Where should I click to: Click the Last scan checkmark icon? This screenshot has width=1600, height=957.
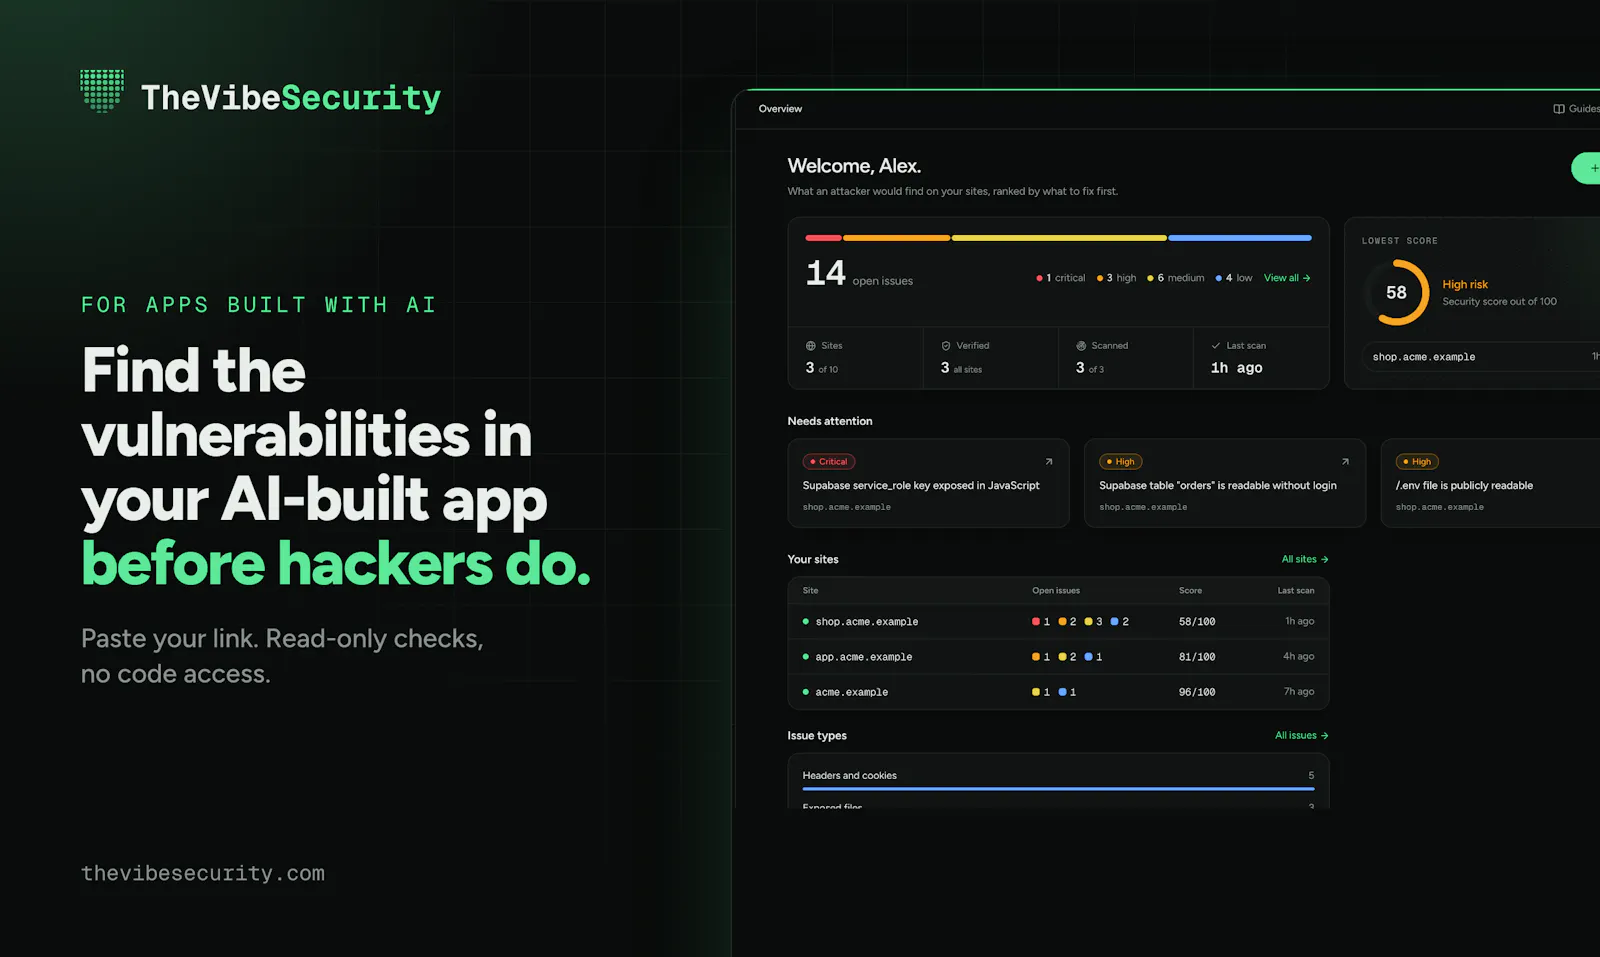[x=1216, y=346]
